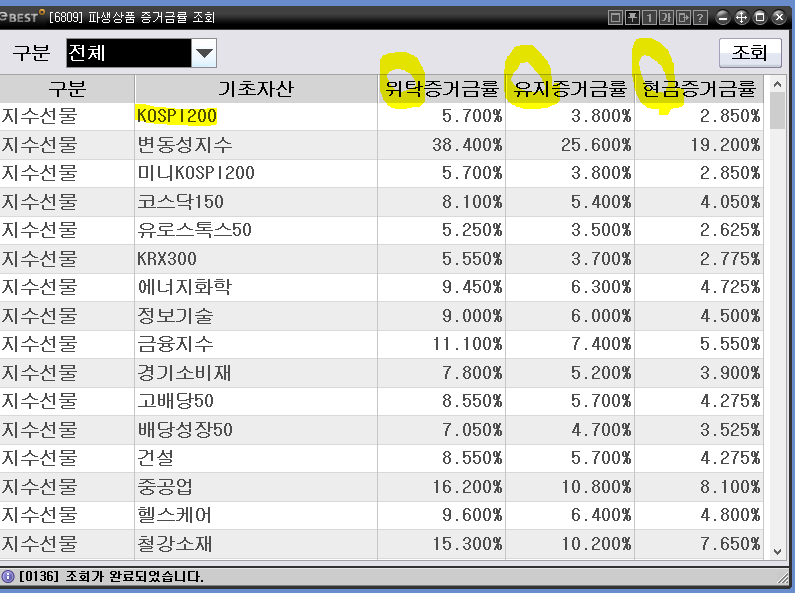This screenshot has width=795, height=593.
Task: Click the status message '[0136] 조회가 완료되었습니다.'
Action: 112,576
